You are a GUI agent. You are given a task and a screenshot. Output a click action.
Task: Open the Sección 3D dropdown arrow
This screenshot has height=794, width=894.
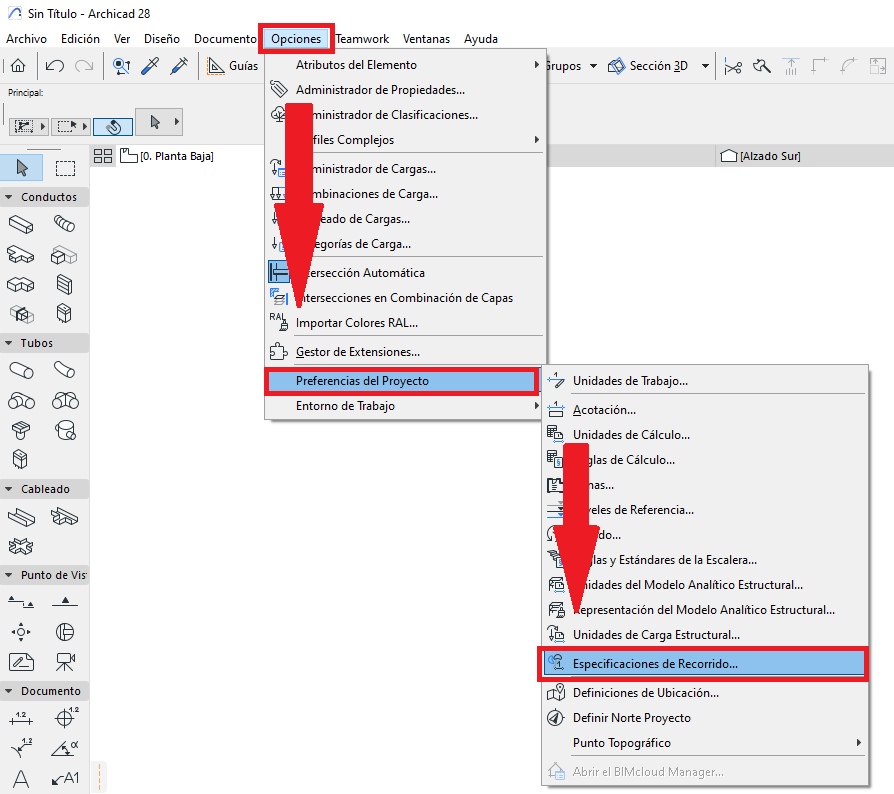(x=706, y=66)
